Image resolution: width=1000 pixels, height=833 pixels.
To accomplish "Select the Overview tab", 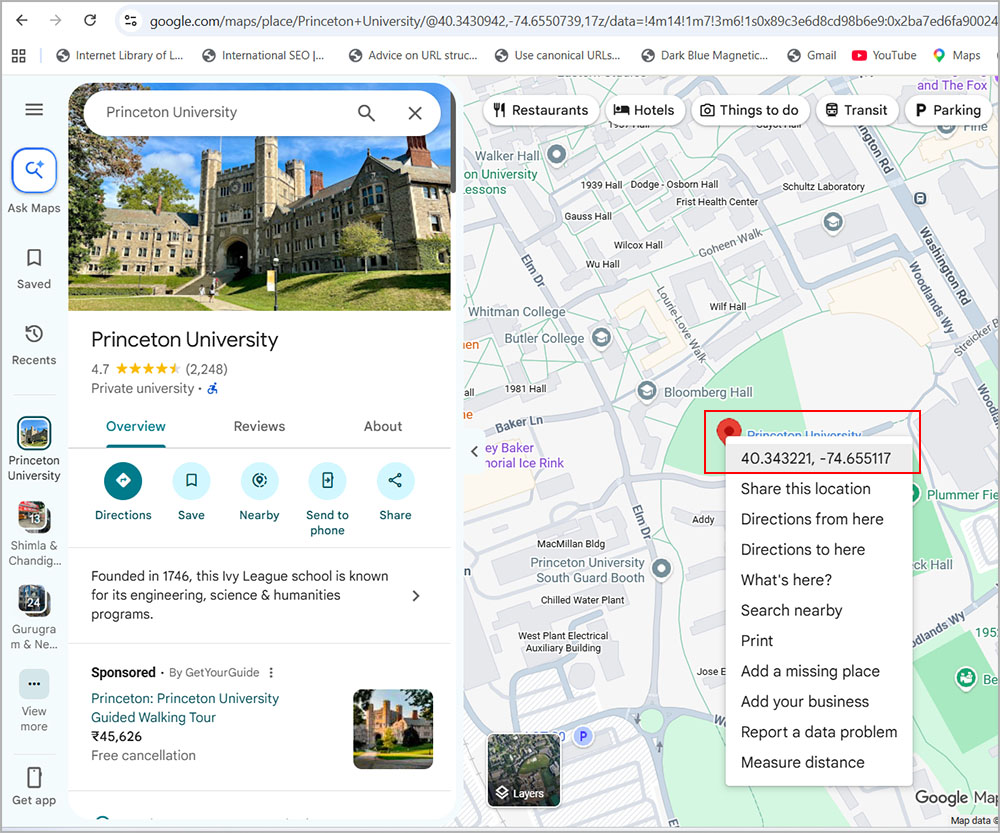I will point(136,426).
